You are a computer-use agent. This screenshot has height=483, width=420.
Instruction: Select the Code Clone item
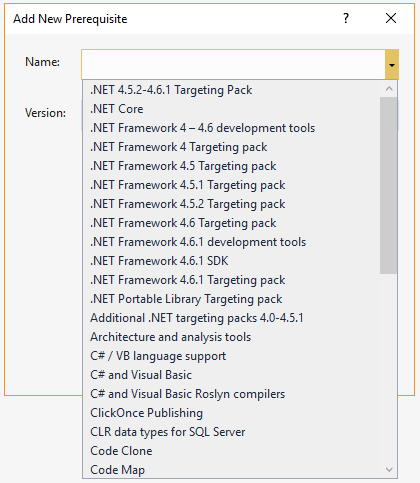point(231,451)
